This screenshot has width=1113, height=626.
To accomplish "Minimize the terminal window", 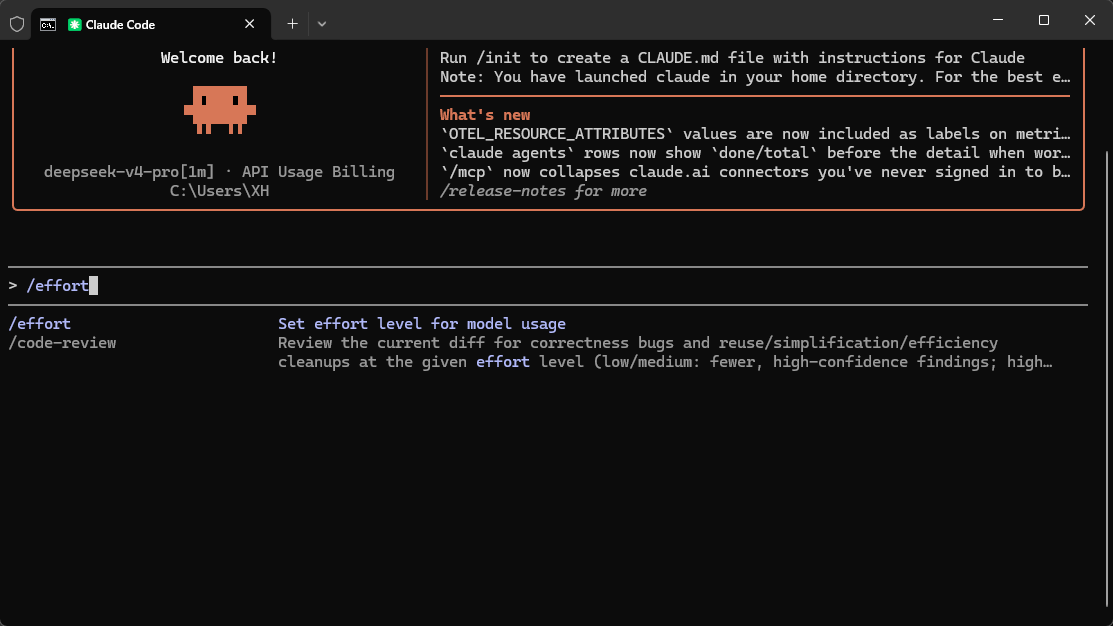I will (998, 20).
